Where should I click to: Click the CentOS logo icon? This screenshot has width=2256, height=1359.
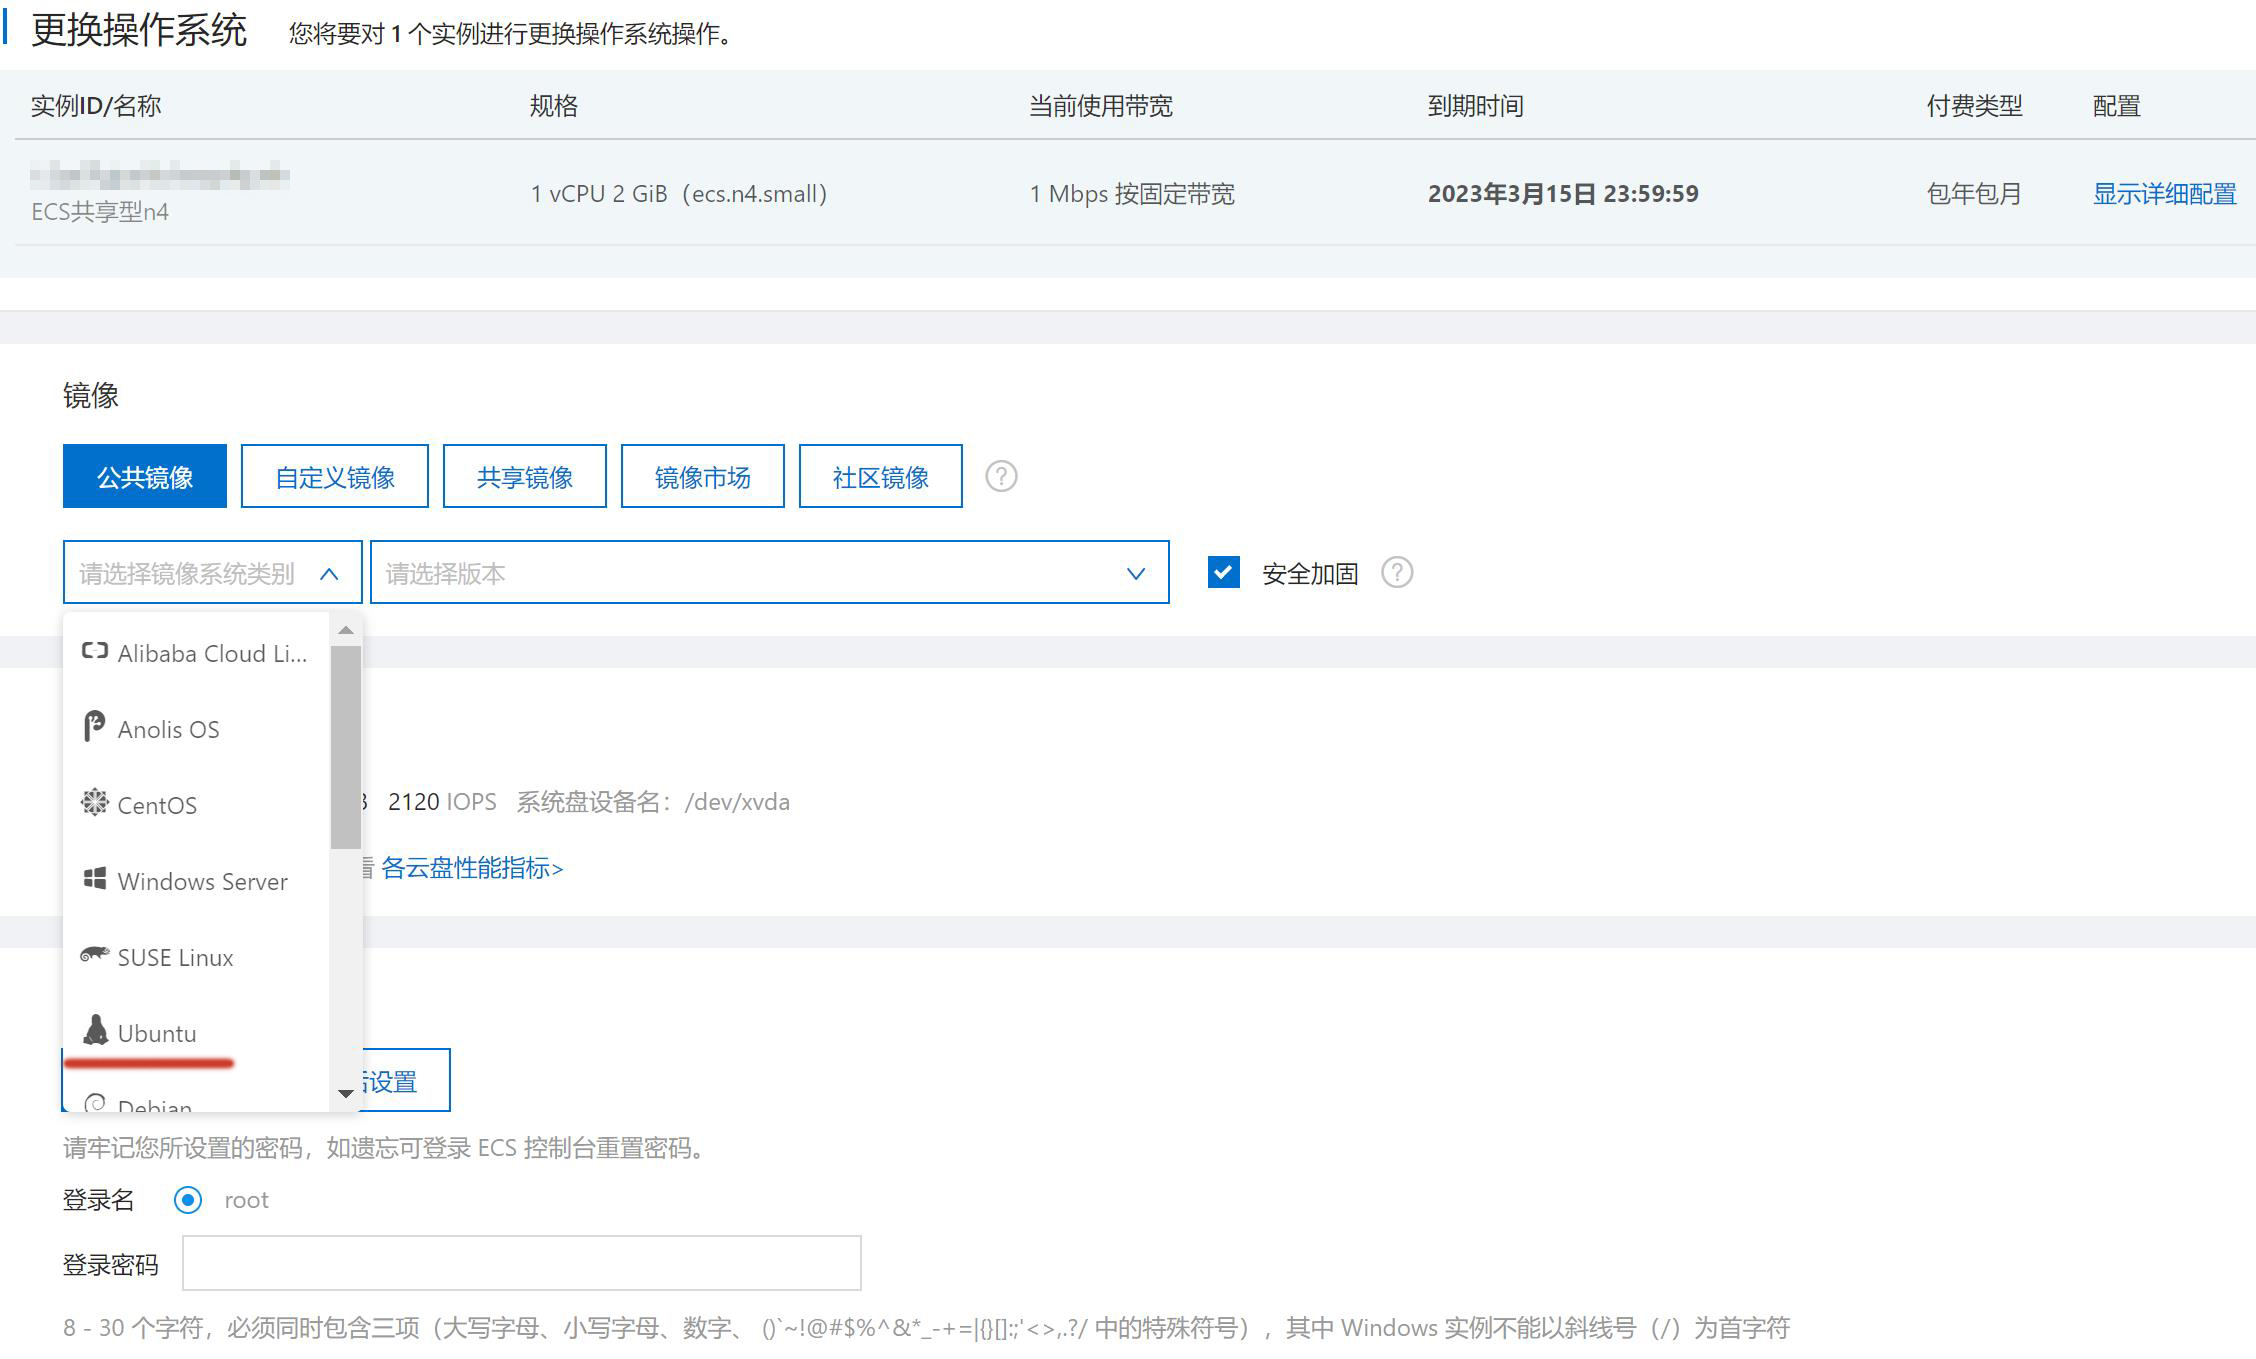(x=94, y=803)
